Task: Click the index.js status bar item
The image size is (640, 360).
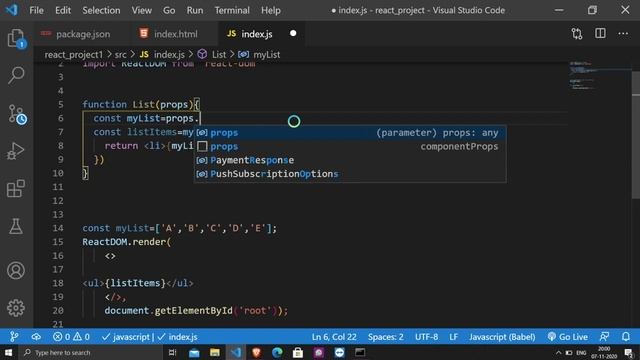Action: click(x=178, y=337)
